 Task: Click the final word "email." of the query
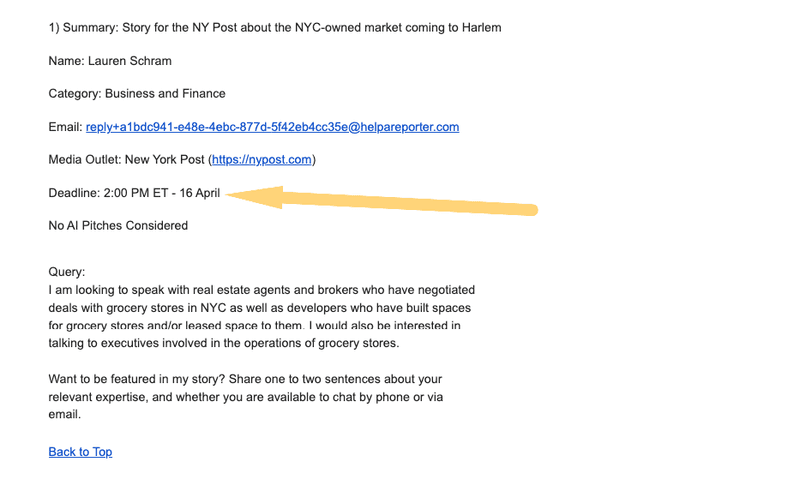tap(65, 415)
